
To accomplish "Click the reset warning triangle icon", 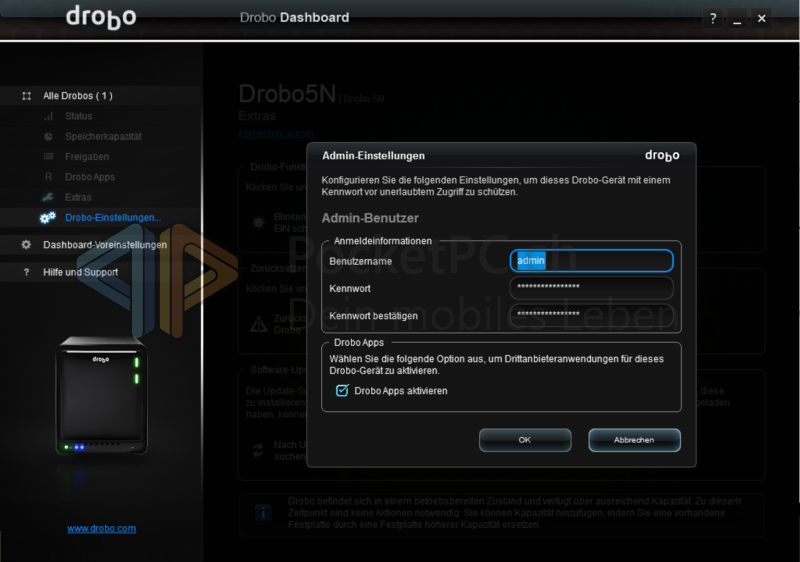I will coord(259,324).
